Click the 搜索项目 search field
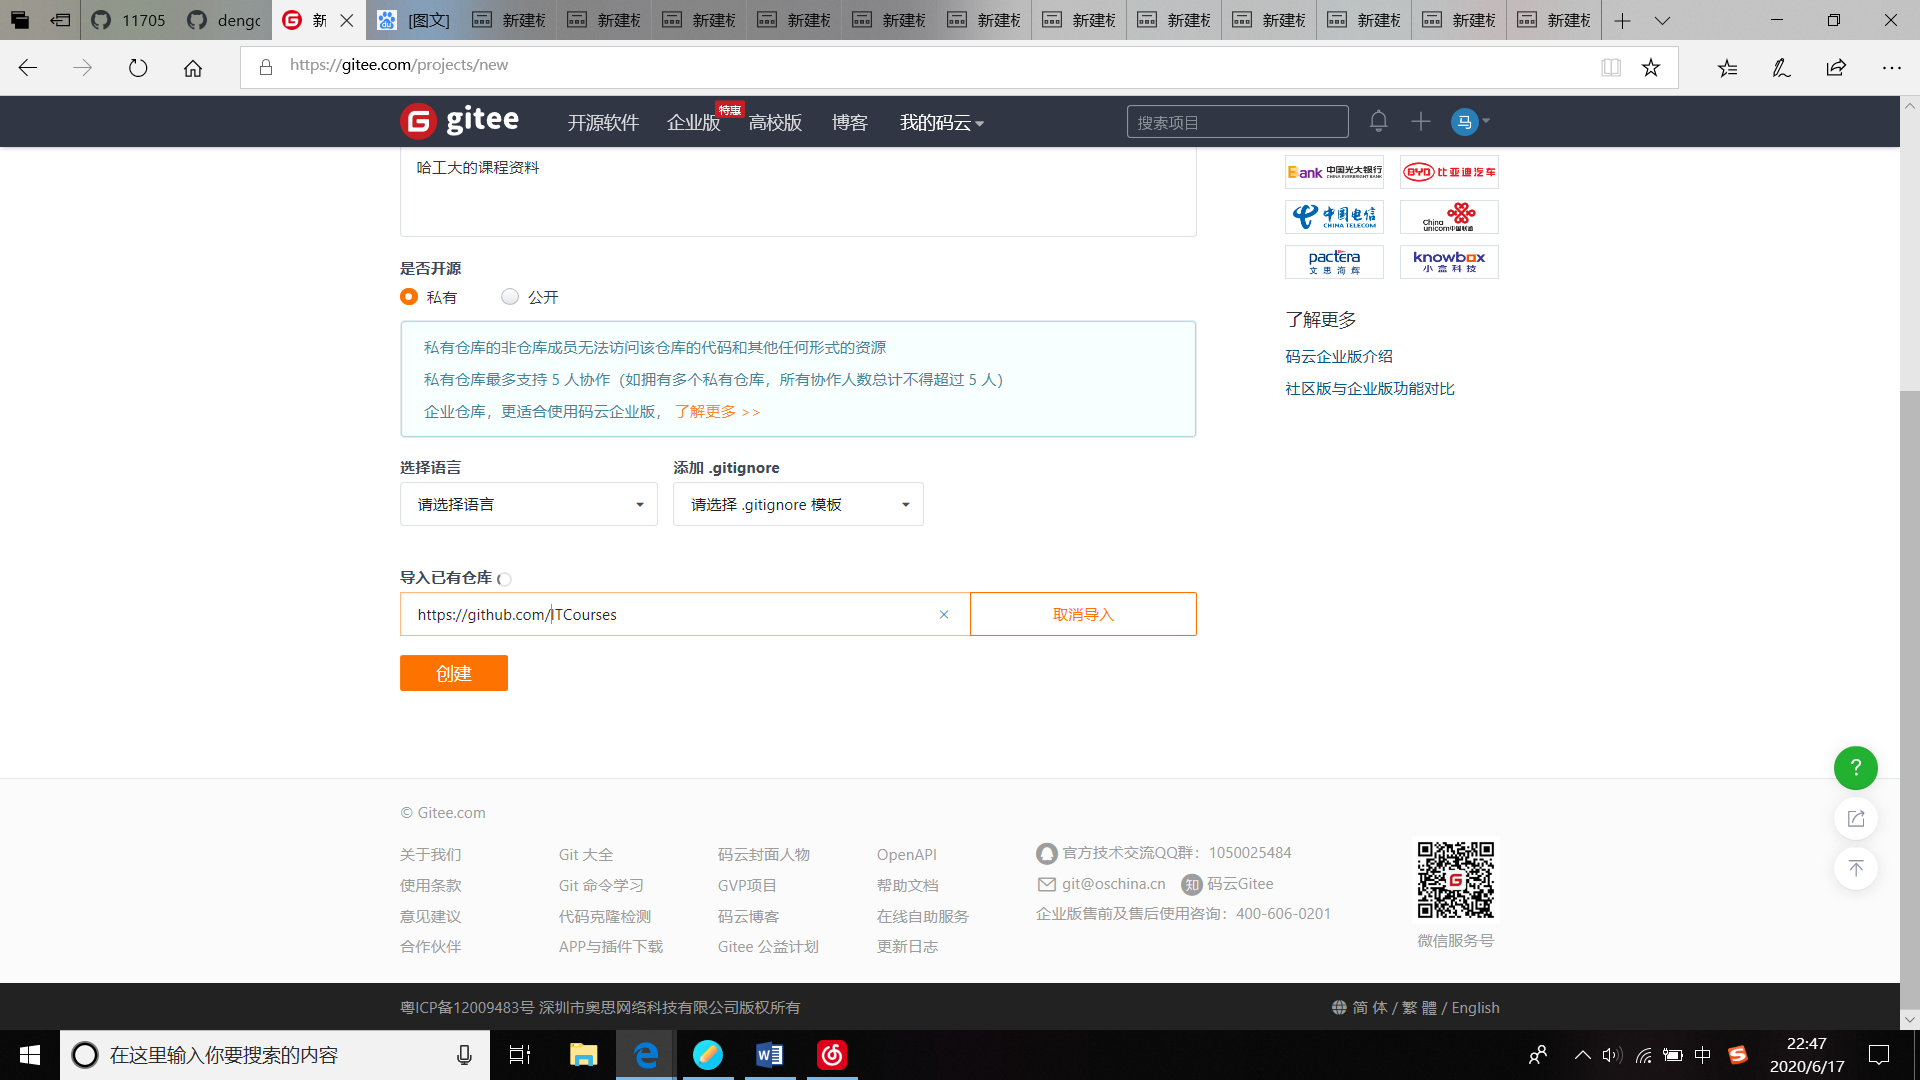The height and width of the screenshot is (1080, 1920). [x=1236, y=122]
